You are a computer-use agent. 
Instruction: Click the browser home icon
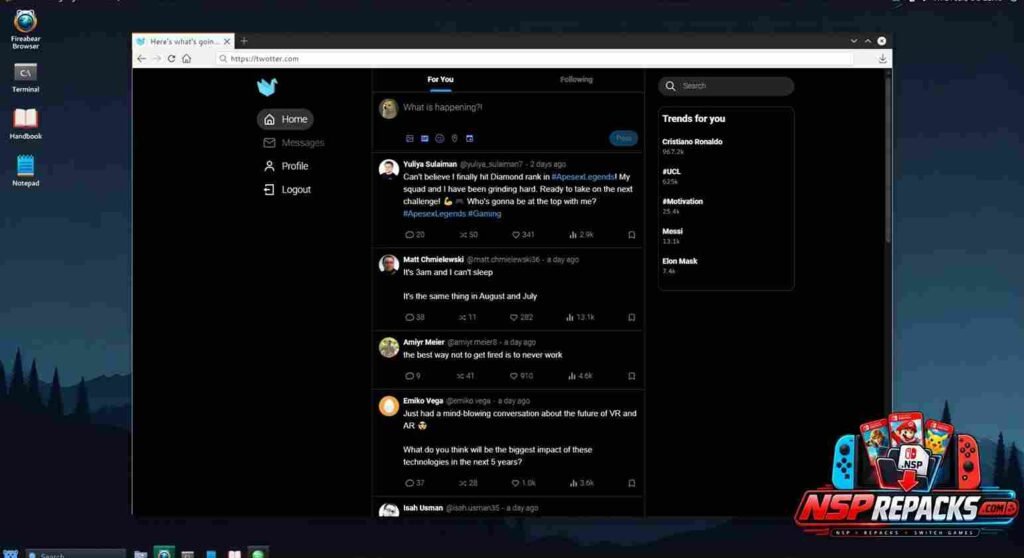(187, 59)
